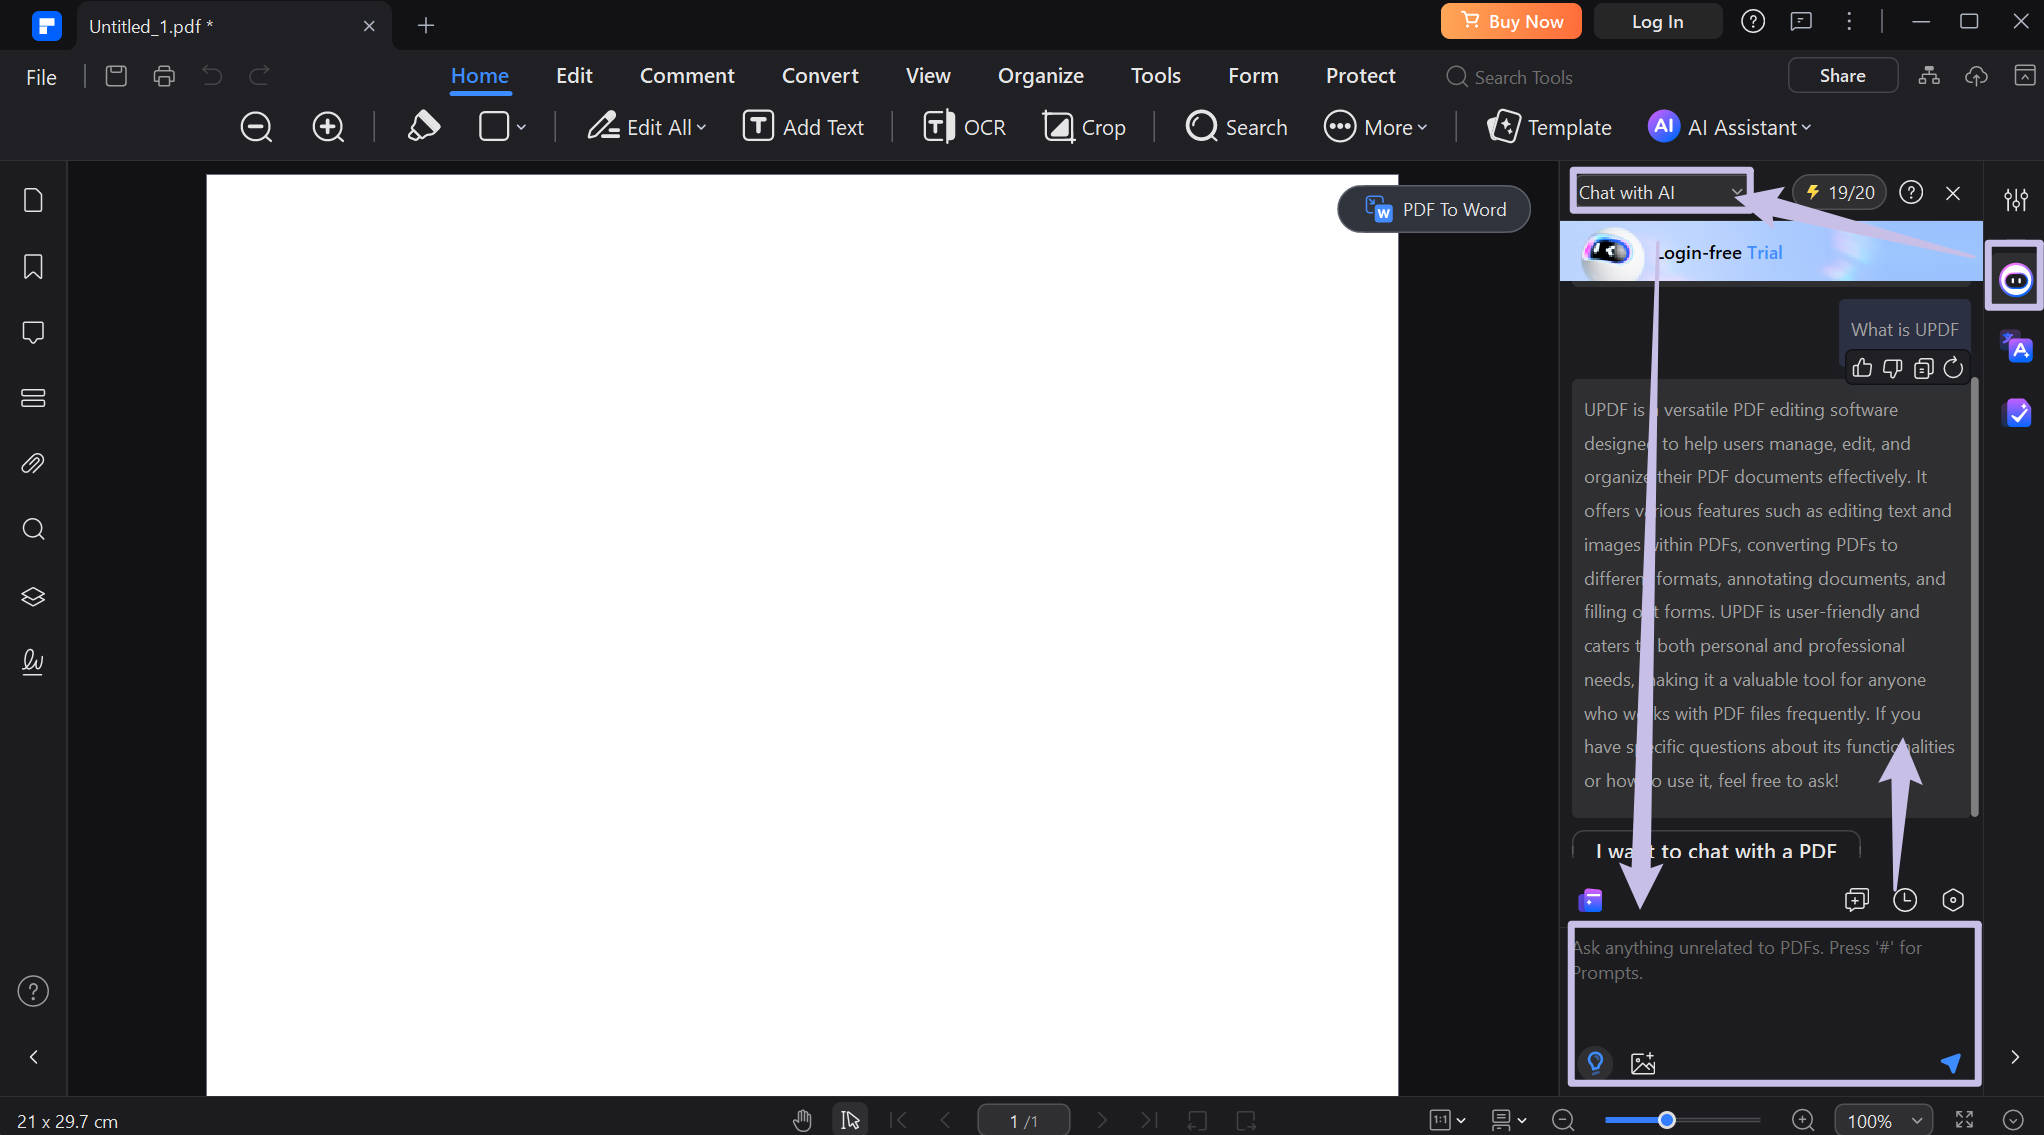Attach an image in AI chat input

pyautogui.click(x=1644, y=1063)
